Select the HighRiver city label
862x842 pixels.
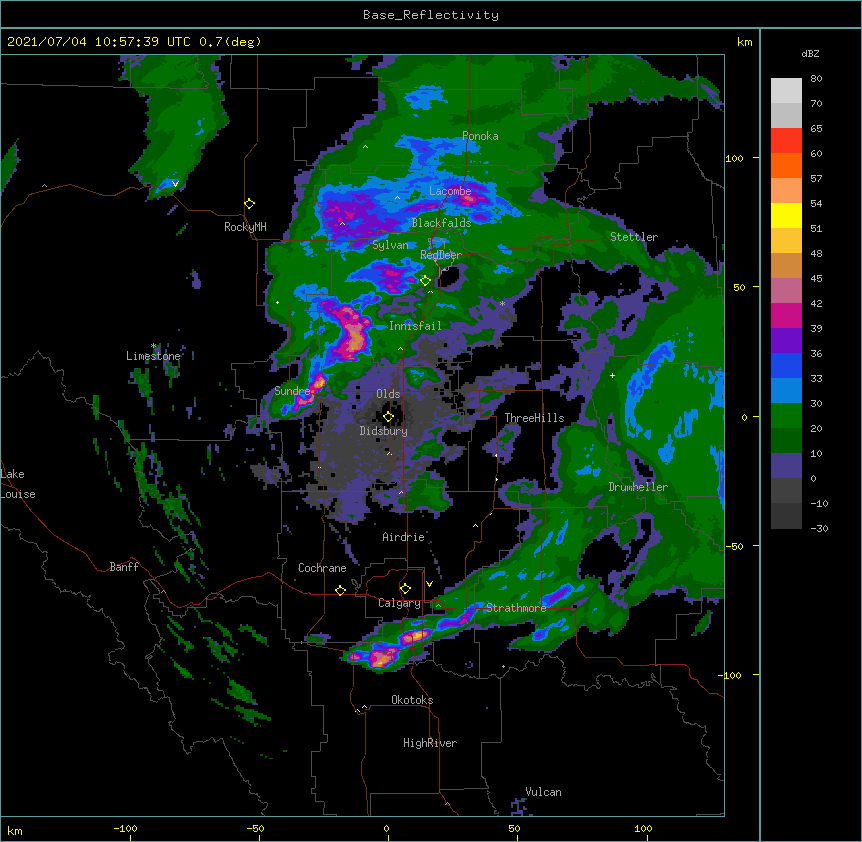pyautogui.click(x=430, y=743)
